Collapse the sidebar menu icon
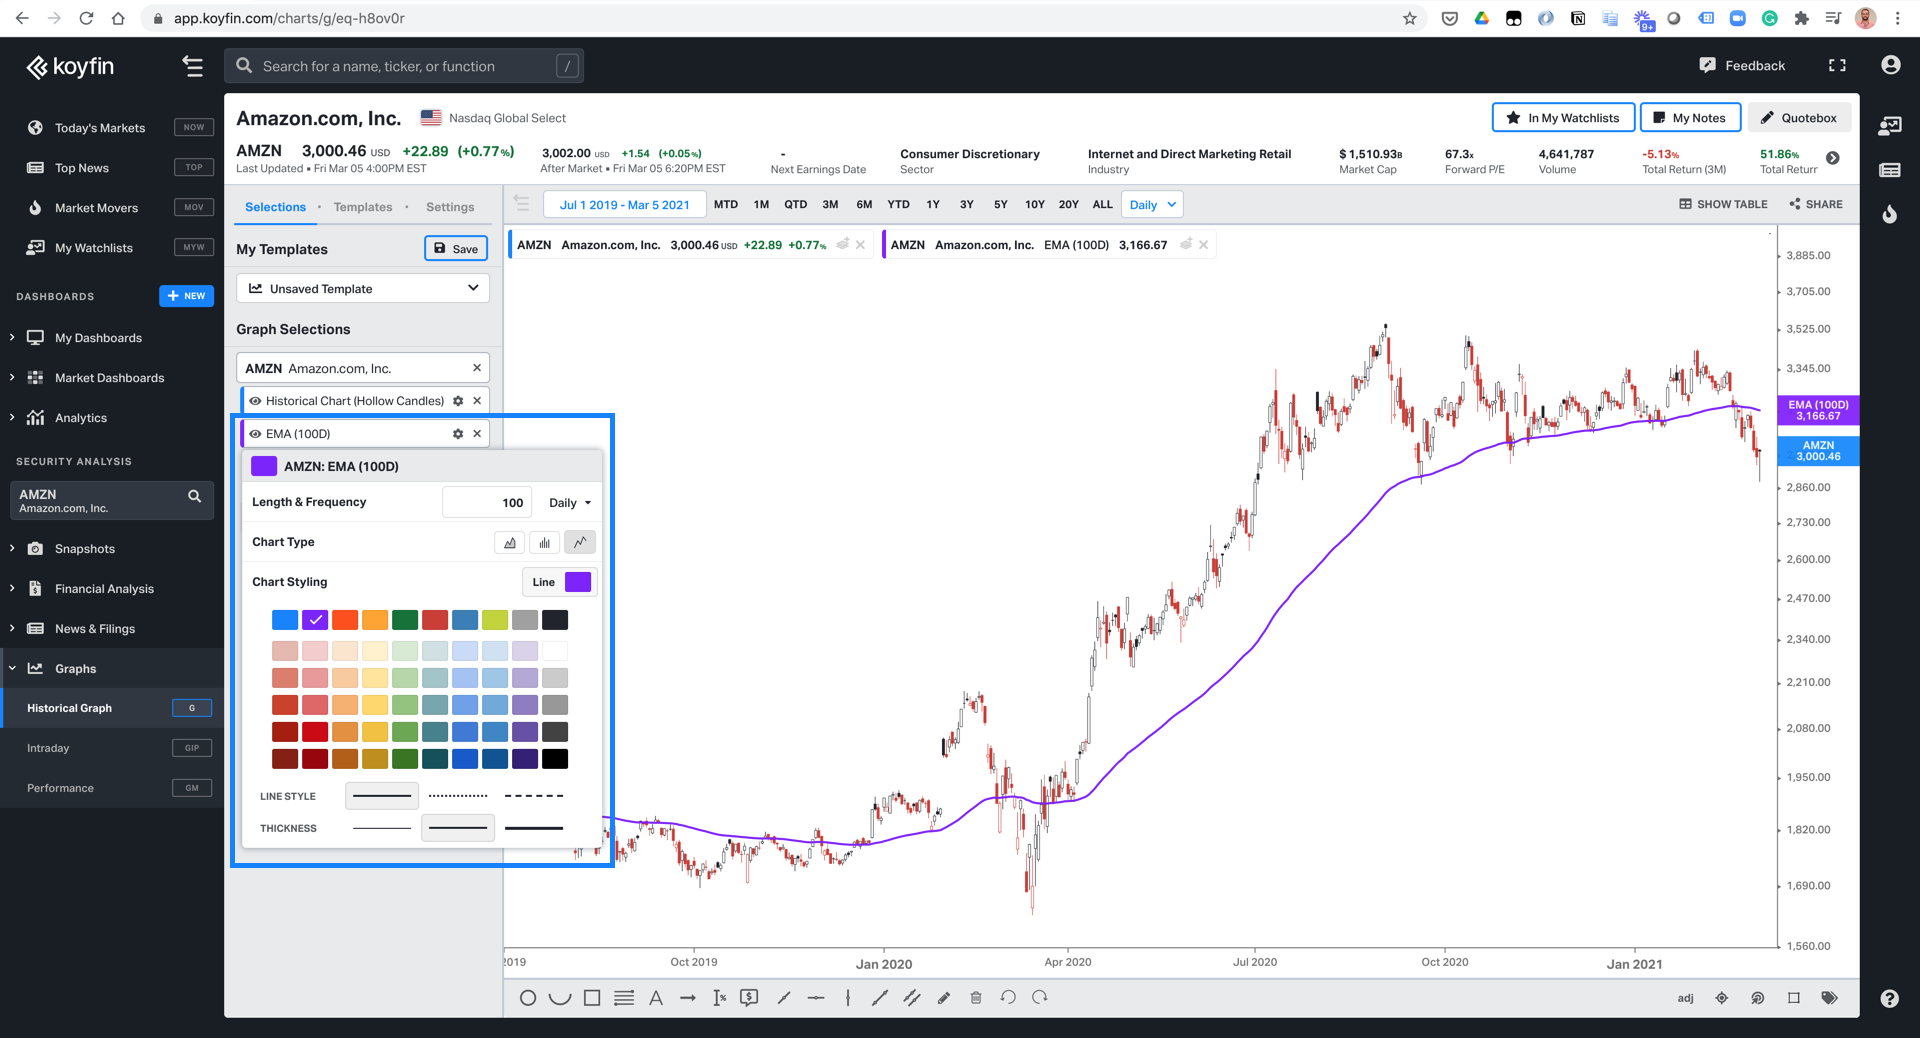The image size is (1920, 1038). (192, 67)
